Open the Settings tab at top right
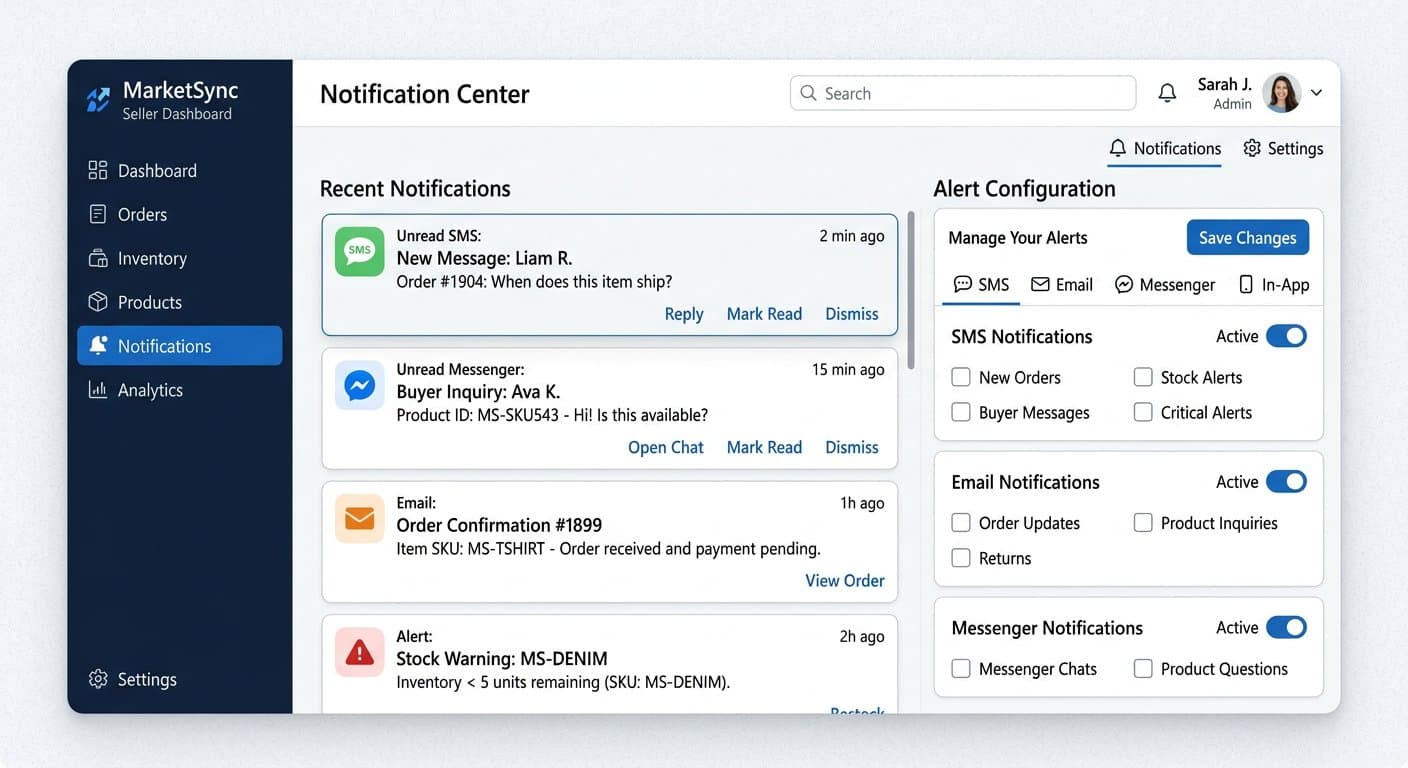This screenshot has width=1408, height=768. (x=1283, y=149)
